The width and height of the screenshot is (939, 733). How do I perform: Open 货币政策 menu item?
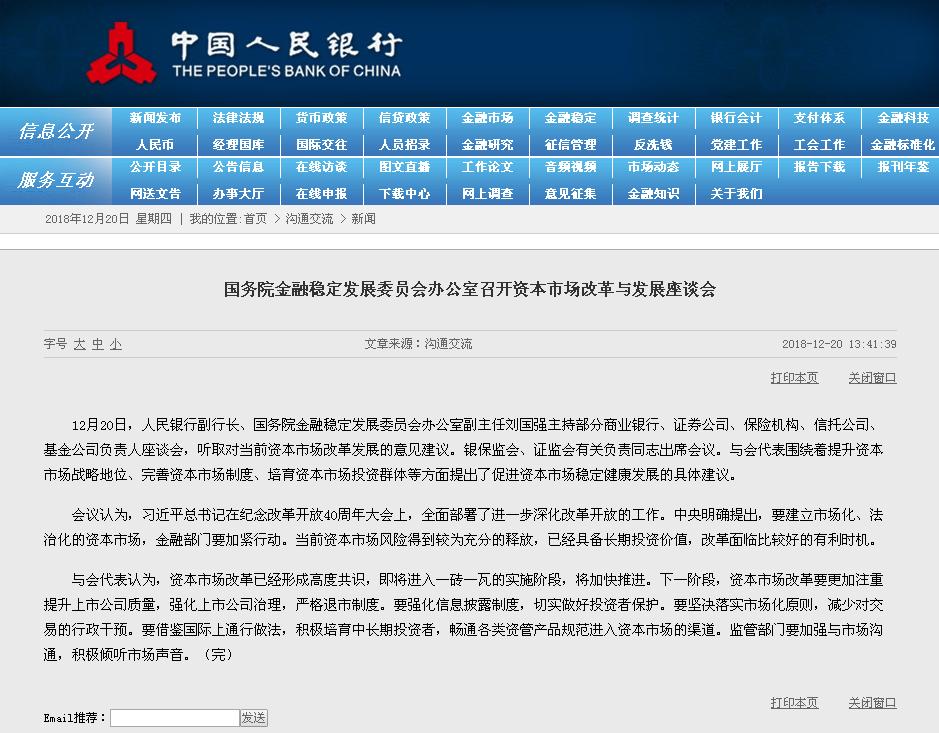tap(322, 118)
